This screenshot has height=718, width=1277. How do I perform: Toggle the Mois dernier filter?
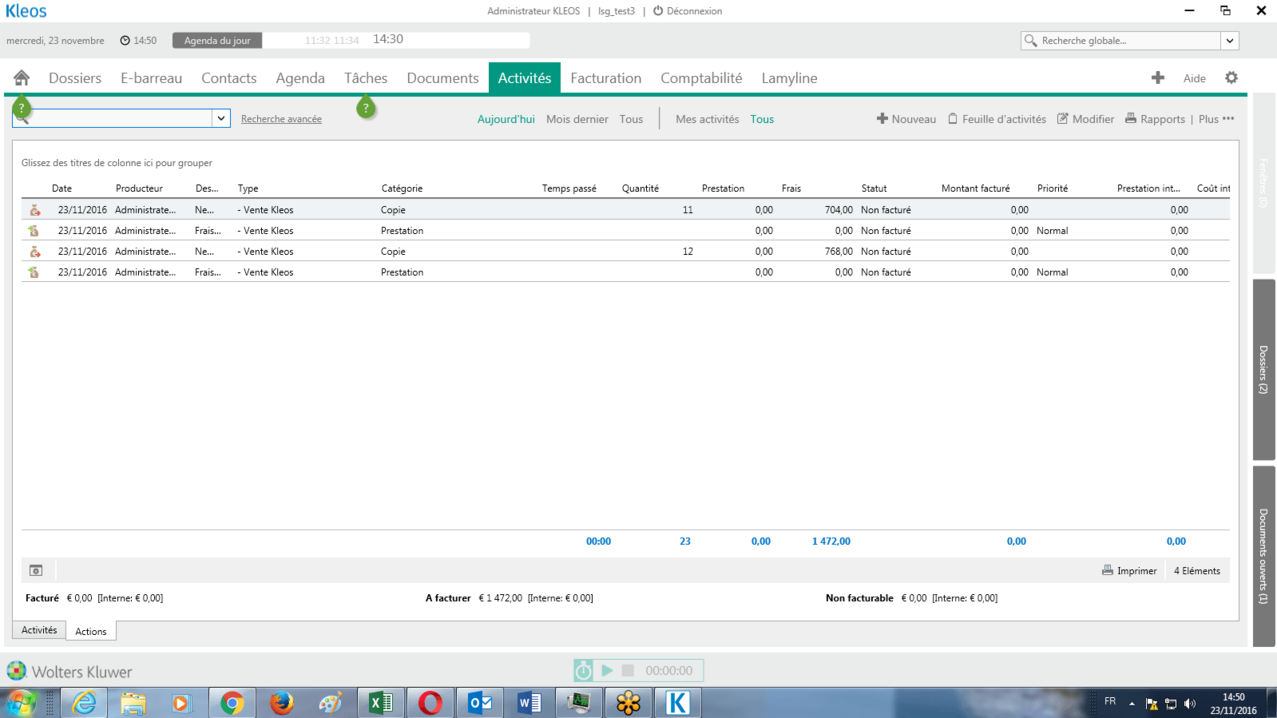(577, 119)
